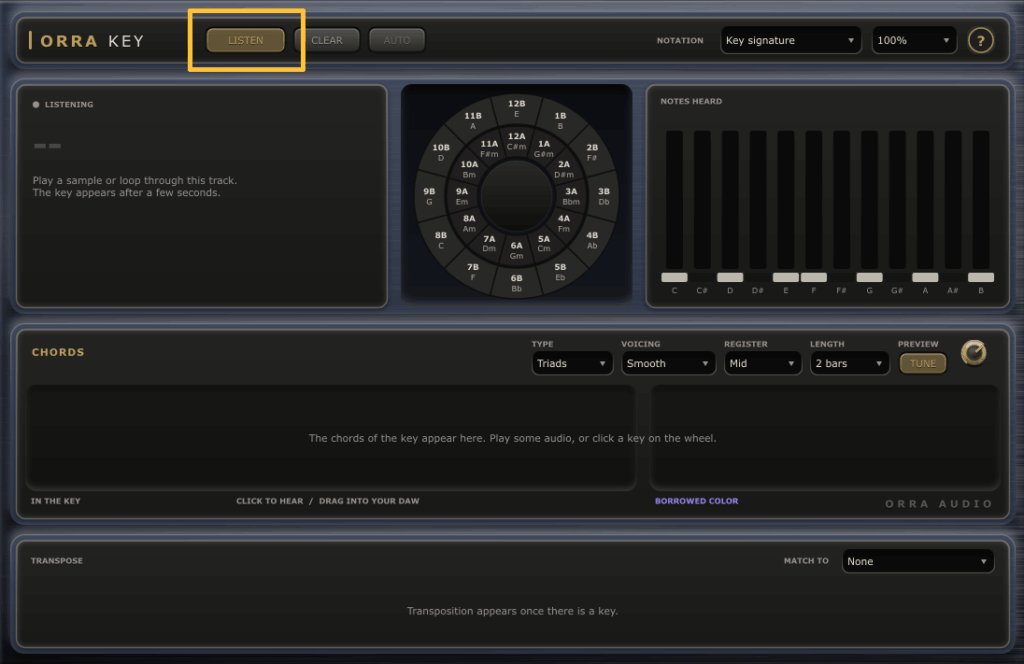Screen dimensions: 1024x664
Task: Toggle the LISTEN button
Action: coord(246,40)
